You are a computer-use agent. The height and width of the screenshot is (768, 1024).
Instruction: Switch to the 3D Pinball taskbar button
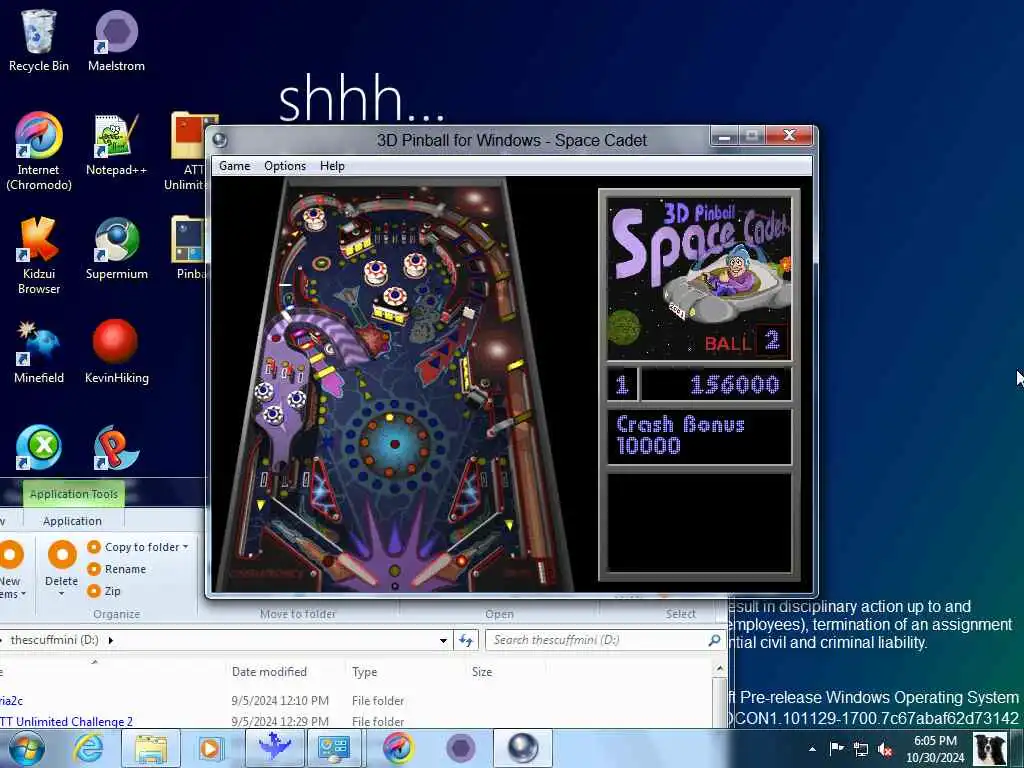pyautogui.click(x=523, y=748)
